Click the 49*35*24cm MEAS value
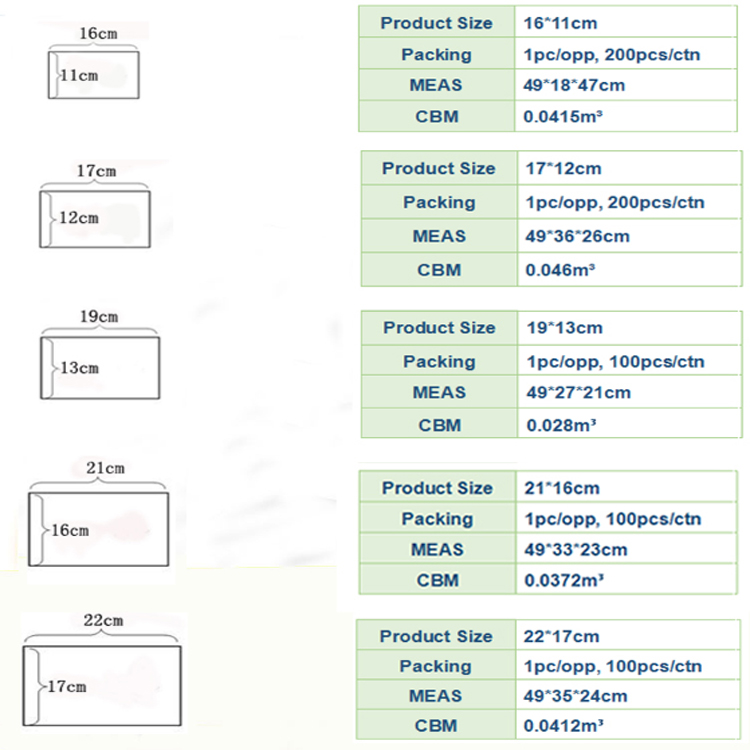 tap(575, 695)
